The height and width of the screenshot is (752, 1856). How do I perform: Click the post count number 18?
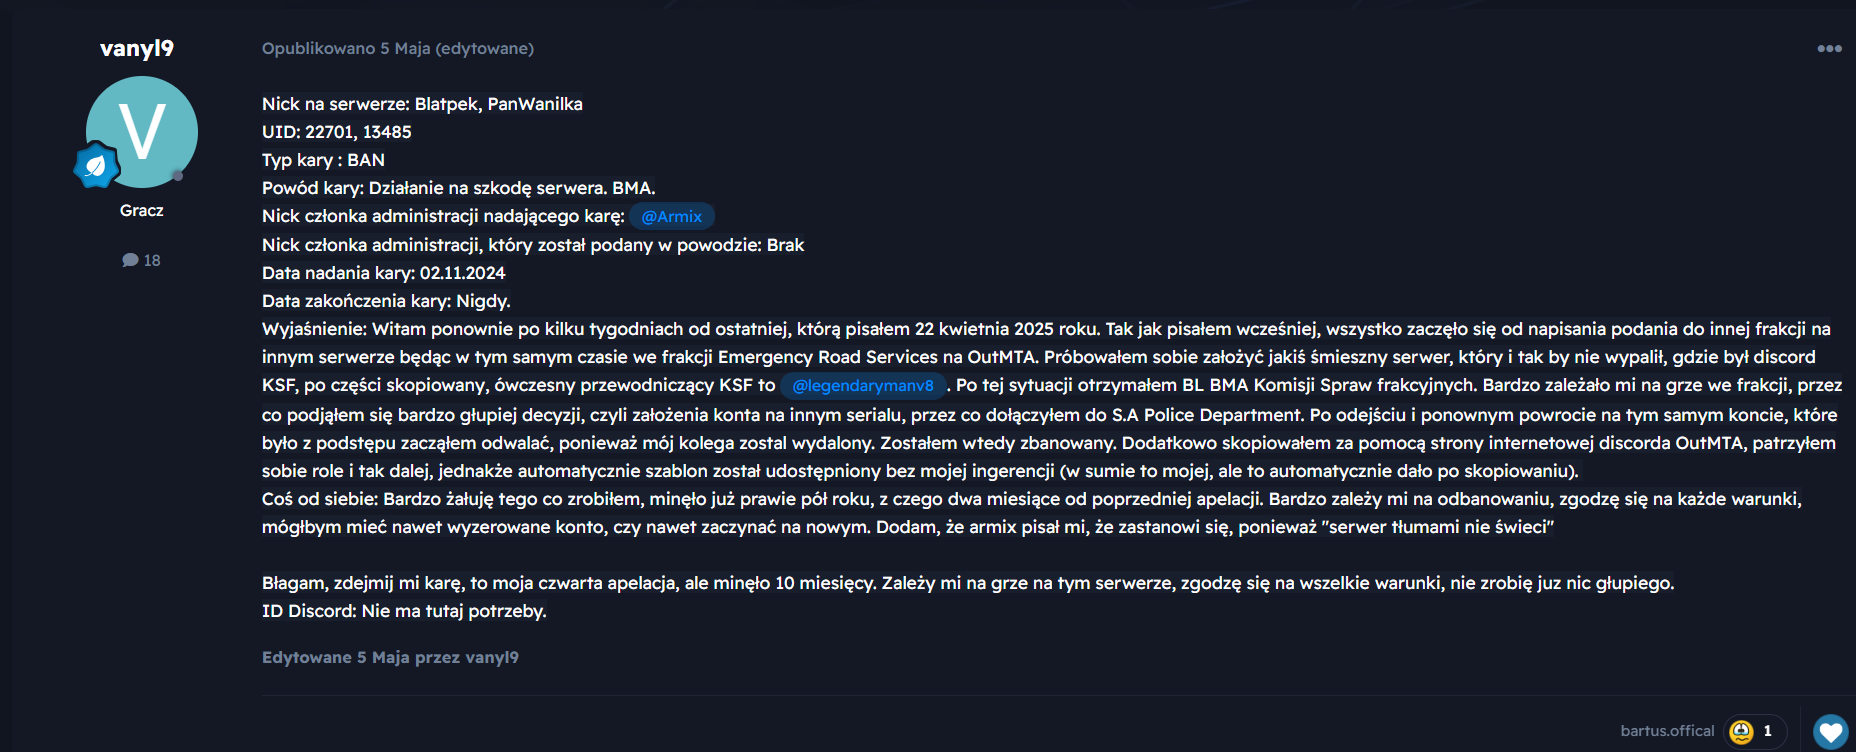152,260
